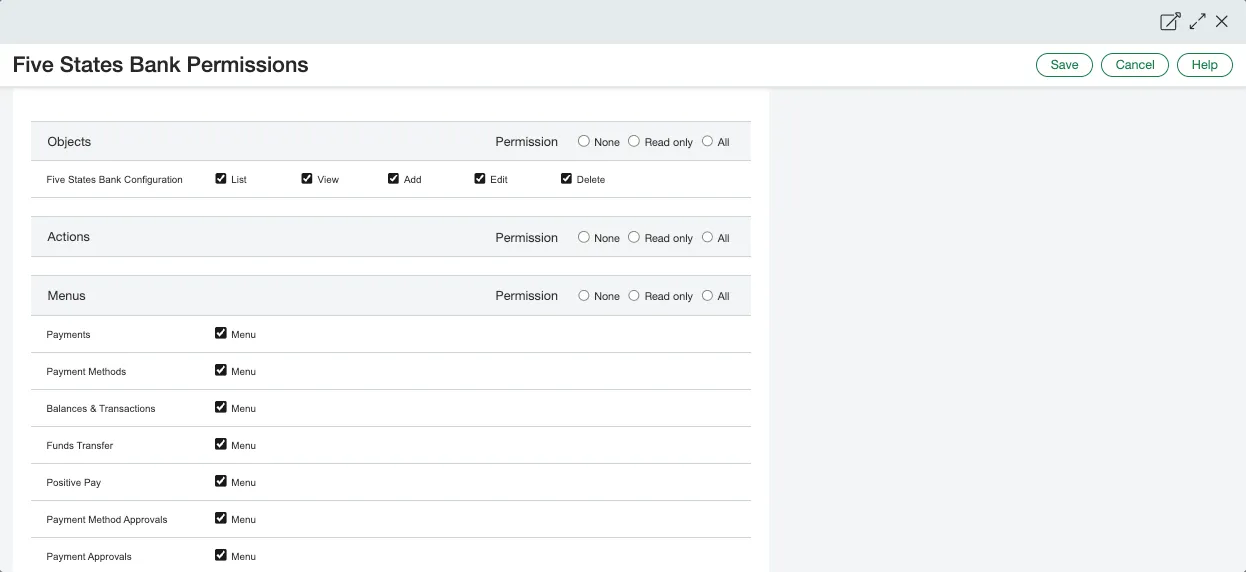Open Help for this page
1246x572 pixels.
click(x=1205, y=65)
